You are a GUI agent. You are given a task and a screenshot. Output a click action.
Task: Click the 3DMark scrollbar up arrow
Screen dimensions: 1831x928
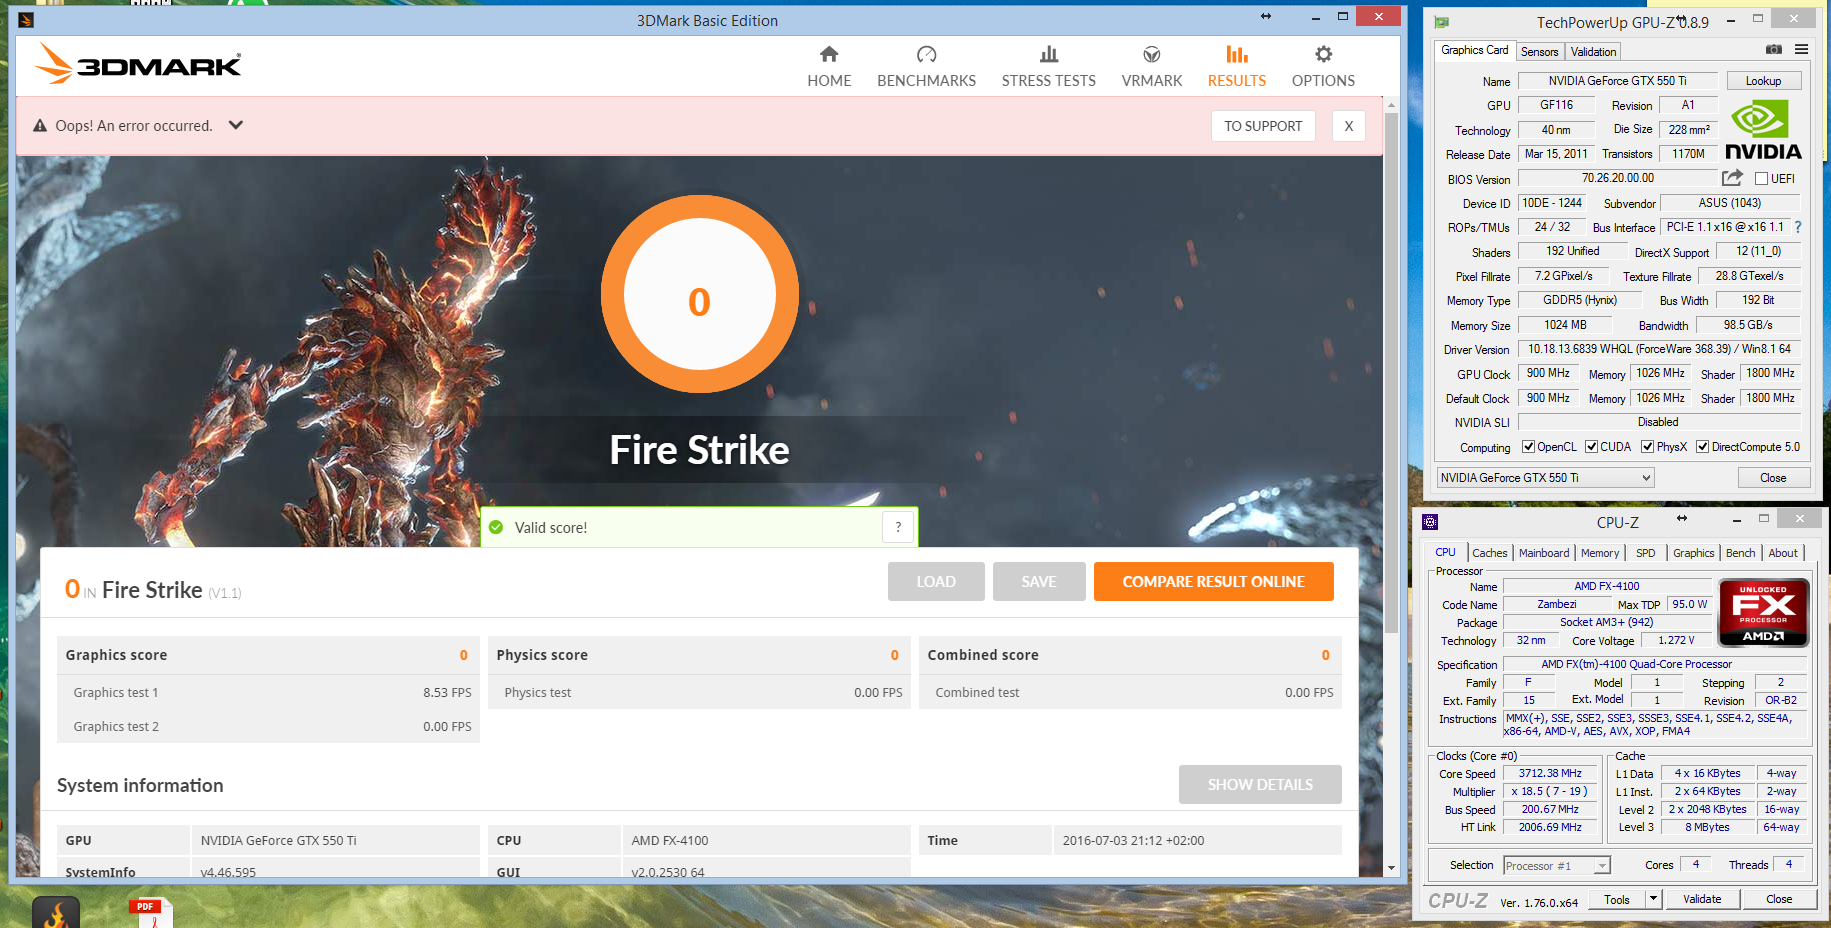pyautogui.click(x=1391, y=104)
